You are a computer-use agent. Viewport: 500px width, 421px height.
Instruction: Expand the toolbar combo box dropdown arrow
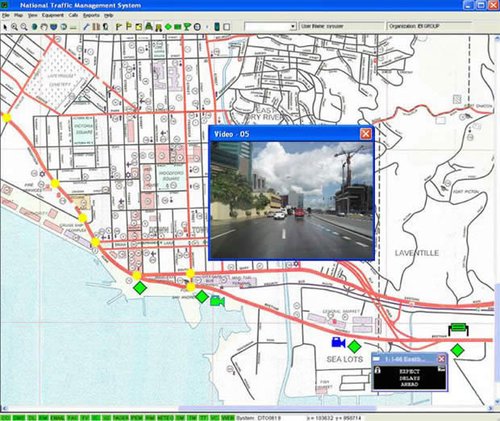pos(293,26)
